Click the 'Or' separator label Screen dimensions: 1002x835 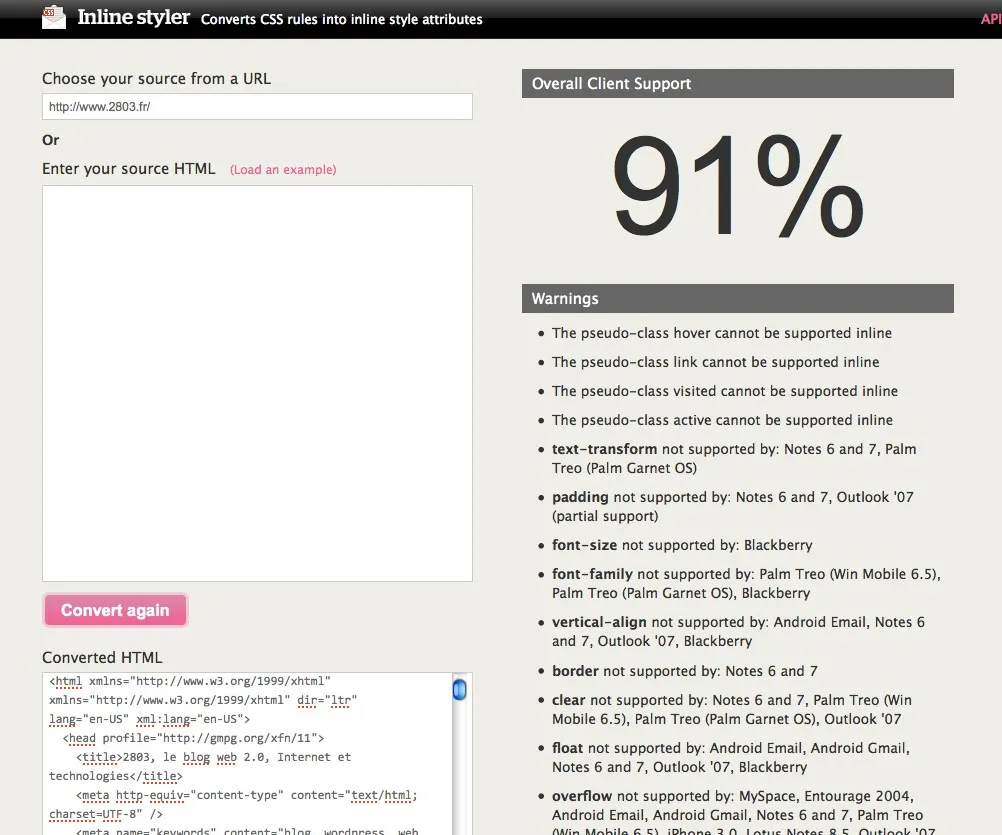50,140
